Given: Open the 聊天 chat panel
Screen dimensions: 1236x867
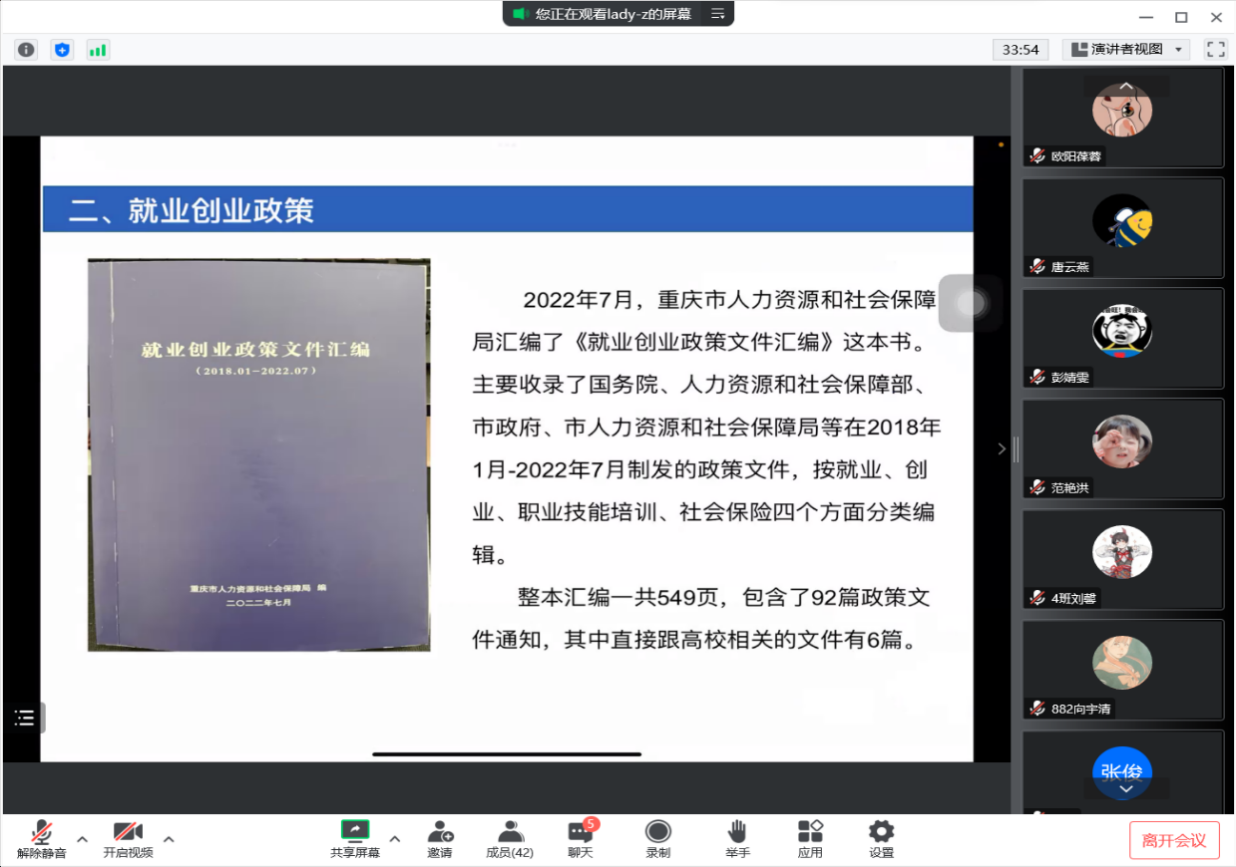Looking at the screenshot, I should pos(581,838).
